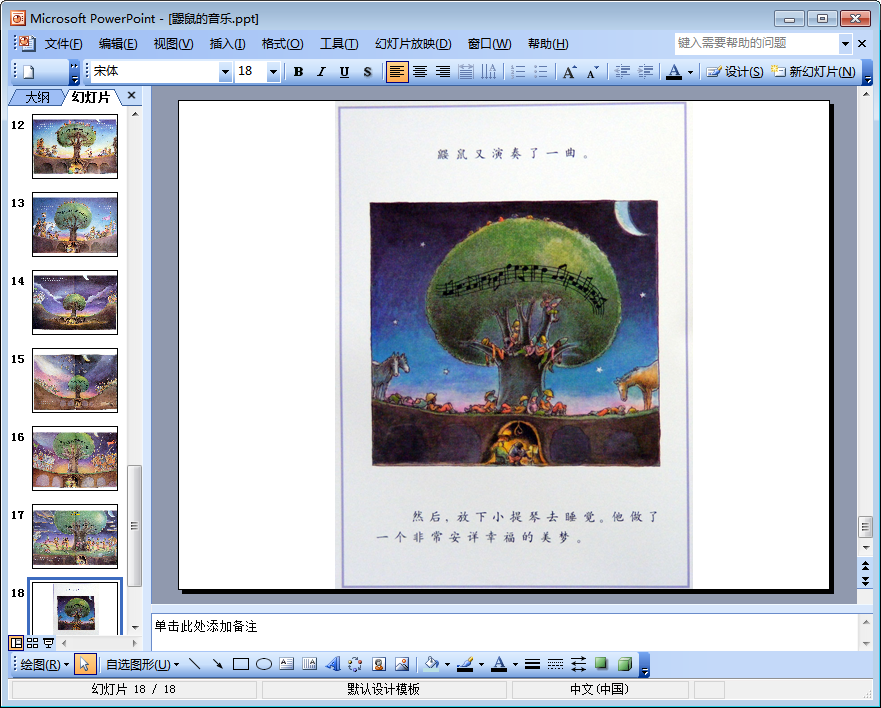This screenshot has height=708, width=881.
Task: Insert Diagram or Organization Chart icon
Action: coord(356,665)
